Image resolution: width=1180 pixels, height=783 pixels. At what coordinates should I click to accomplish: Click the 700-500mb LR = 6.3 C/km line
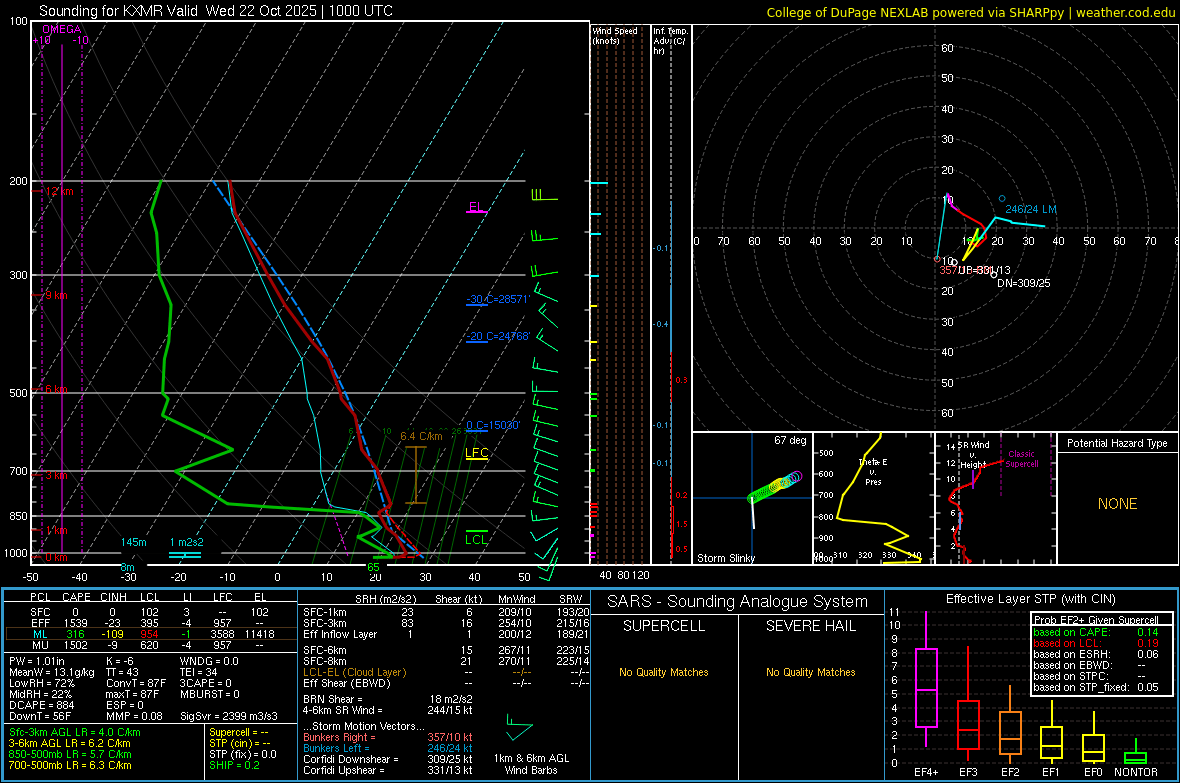70,765
